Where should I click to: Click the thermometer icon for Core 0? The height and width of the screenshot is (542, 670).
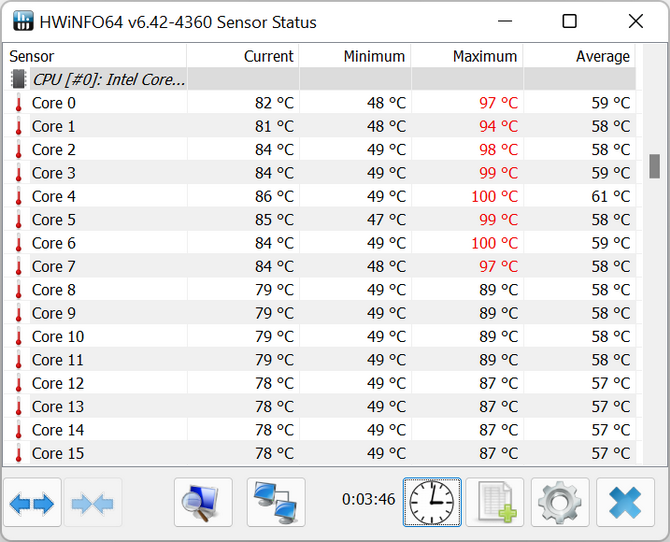point(18,103)
